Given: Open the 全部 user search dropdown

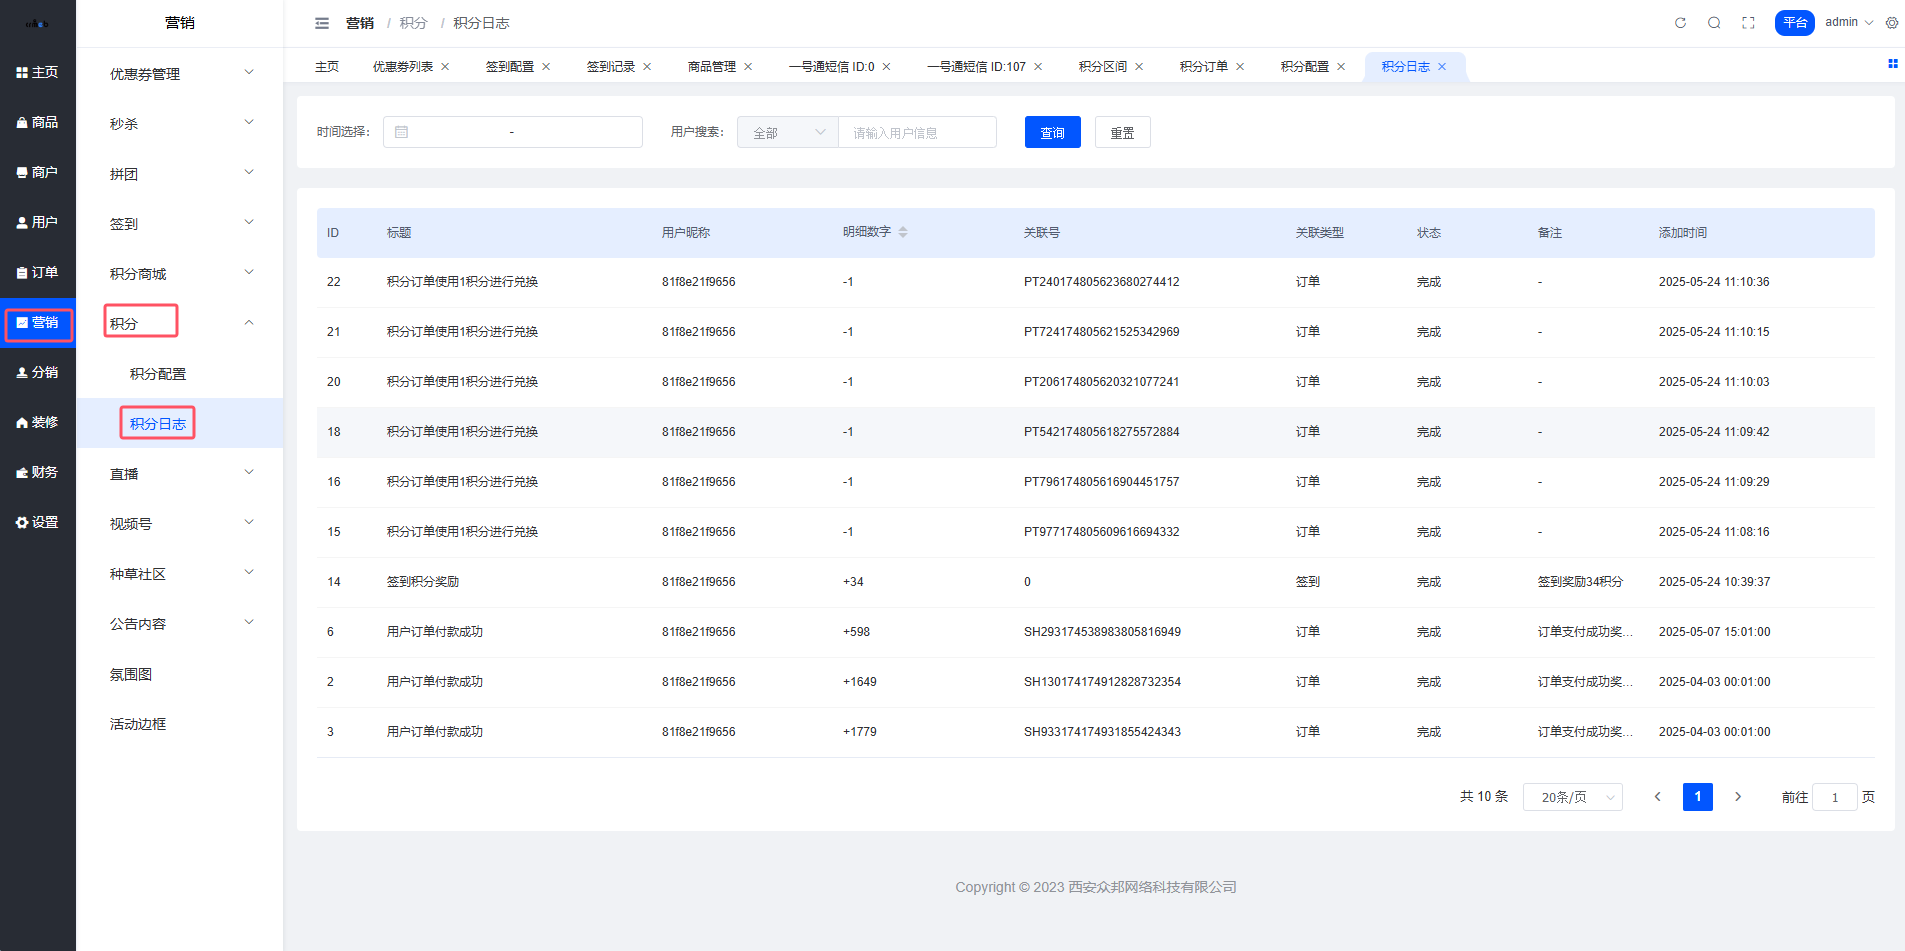Looking at the screenshot, I should click(788, 133).
